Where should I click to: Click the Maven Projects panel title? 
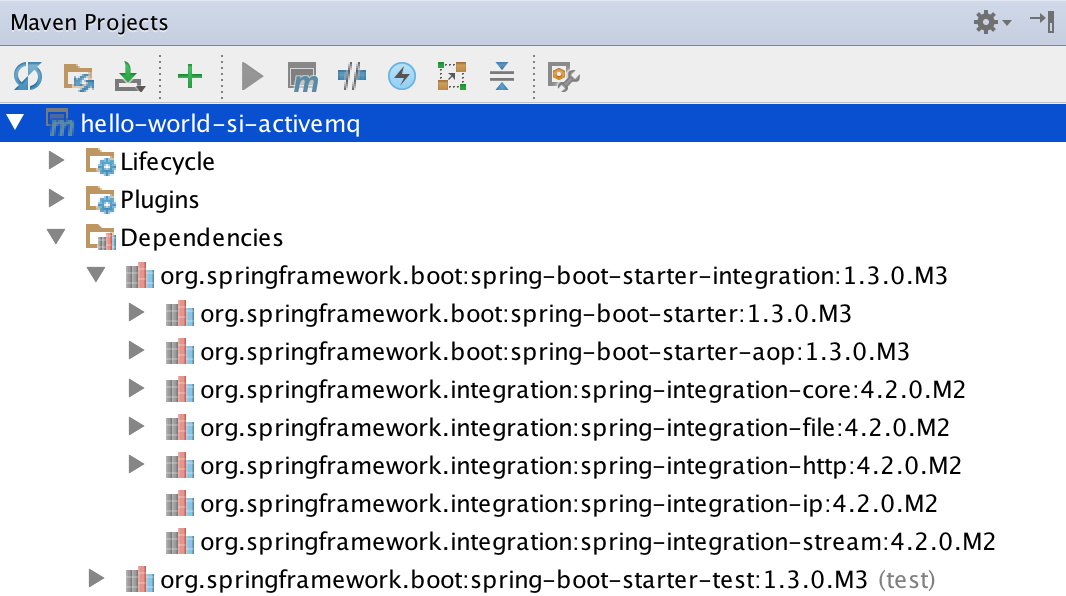[x=89, y=22]
